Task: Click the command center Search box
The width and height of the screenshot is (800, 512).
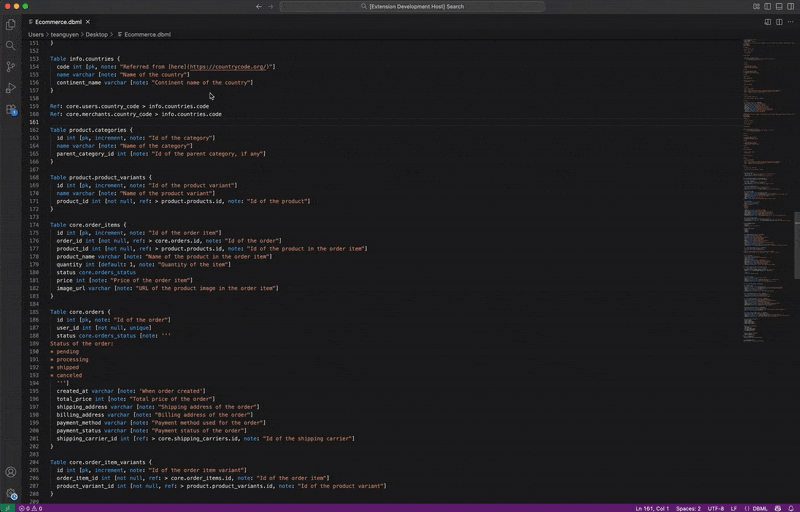Action: (x=412, y=7)
